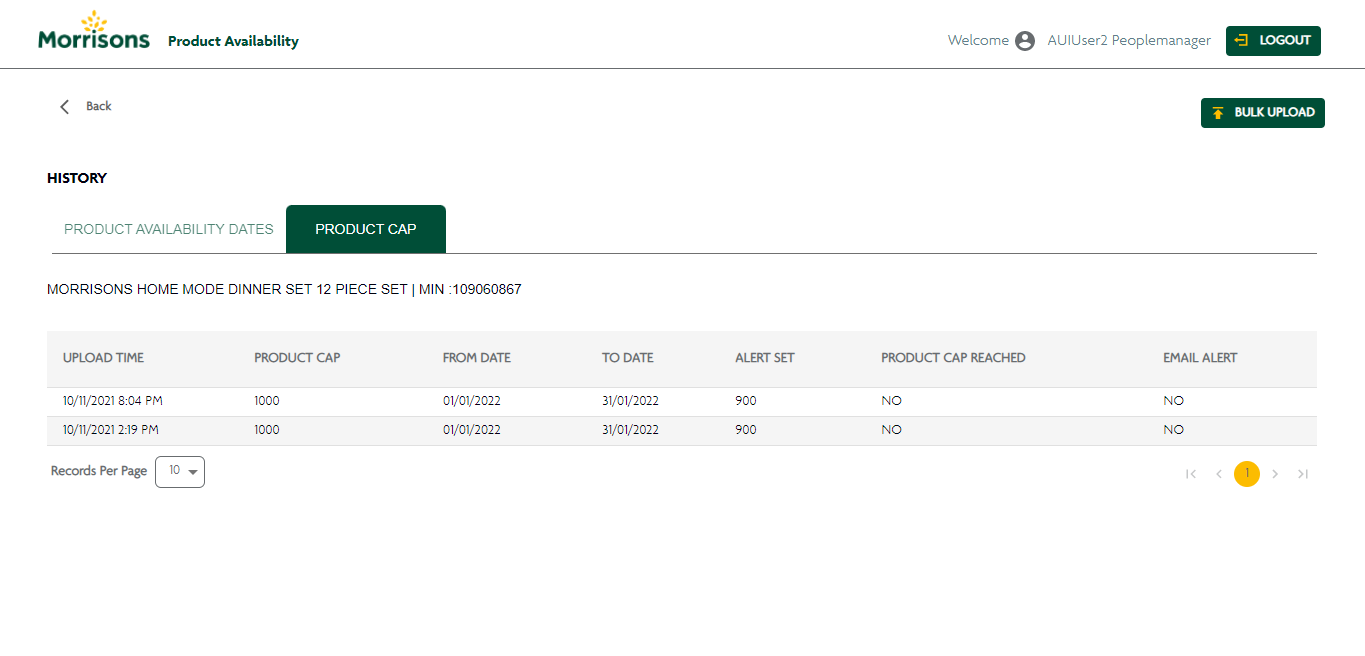Click the back chevron arrow icon
The image size is (1365, 656).
[65, 106]
